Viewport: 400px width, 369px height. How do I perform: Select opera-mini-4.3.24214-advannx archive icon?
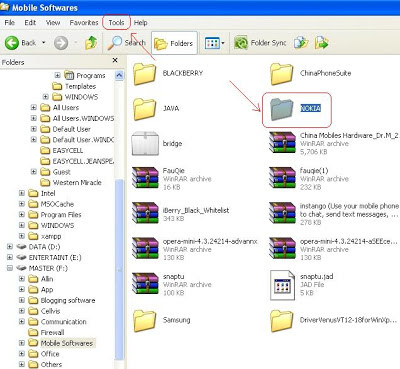tap(145, 249)
